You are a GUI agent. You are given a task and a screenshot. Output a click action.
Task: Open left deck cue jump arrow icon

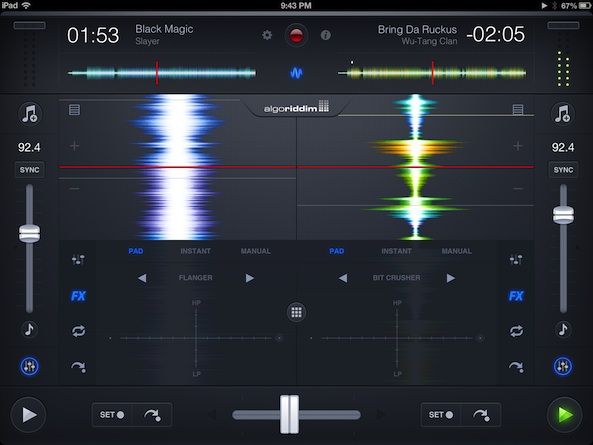click(78, 367)
